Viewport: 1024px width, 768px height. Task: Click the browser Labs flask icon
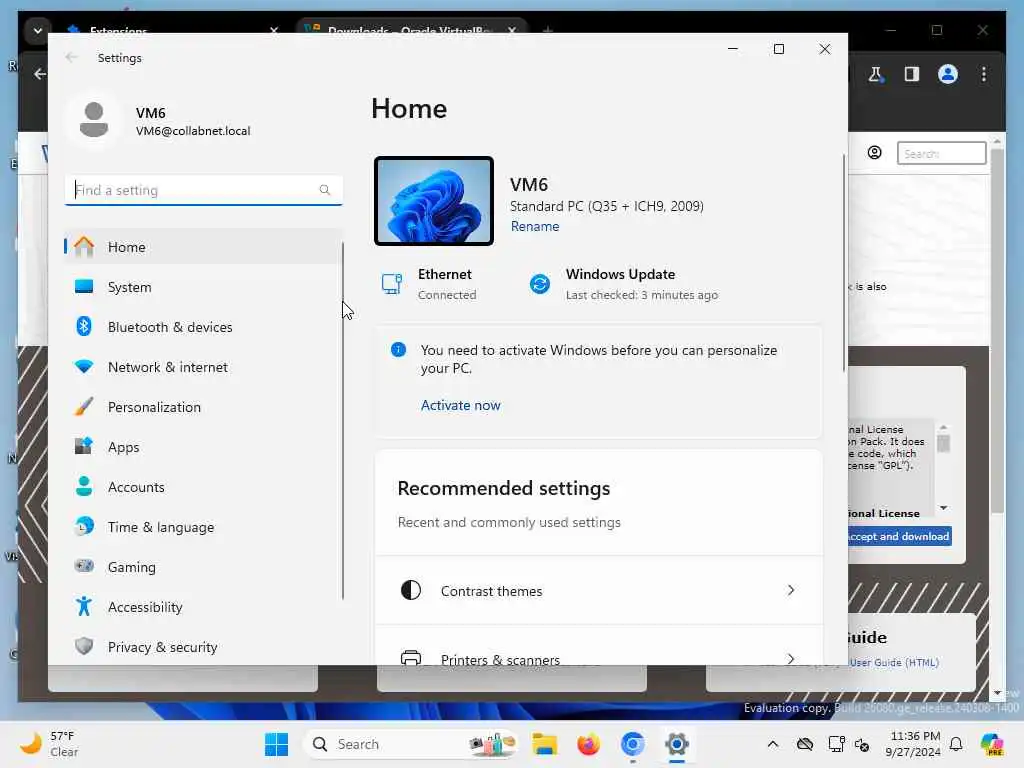coord(875,74)
